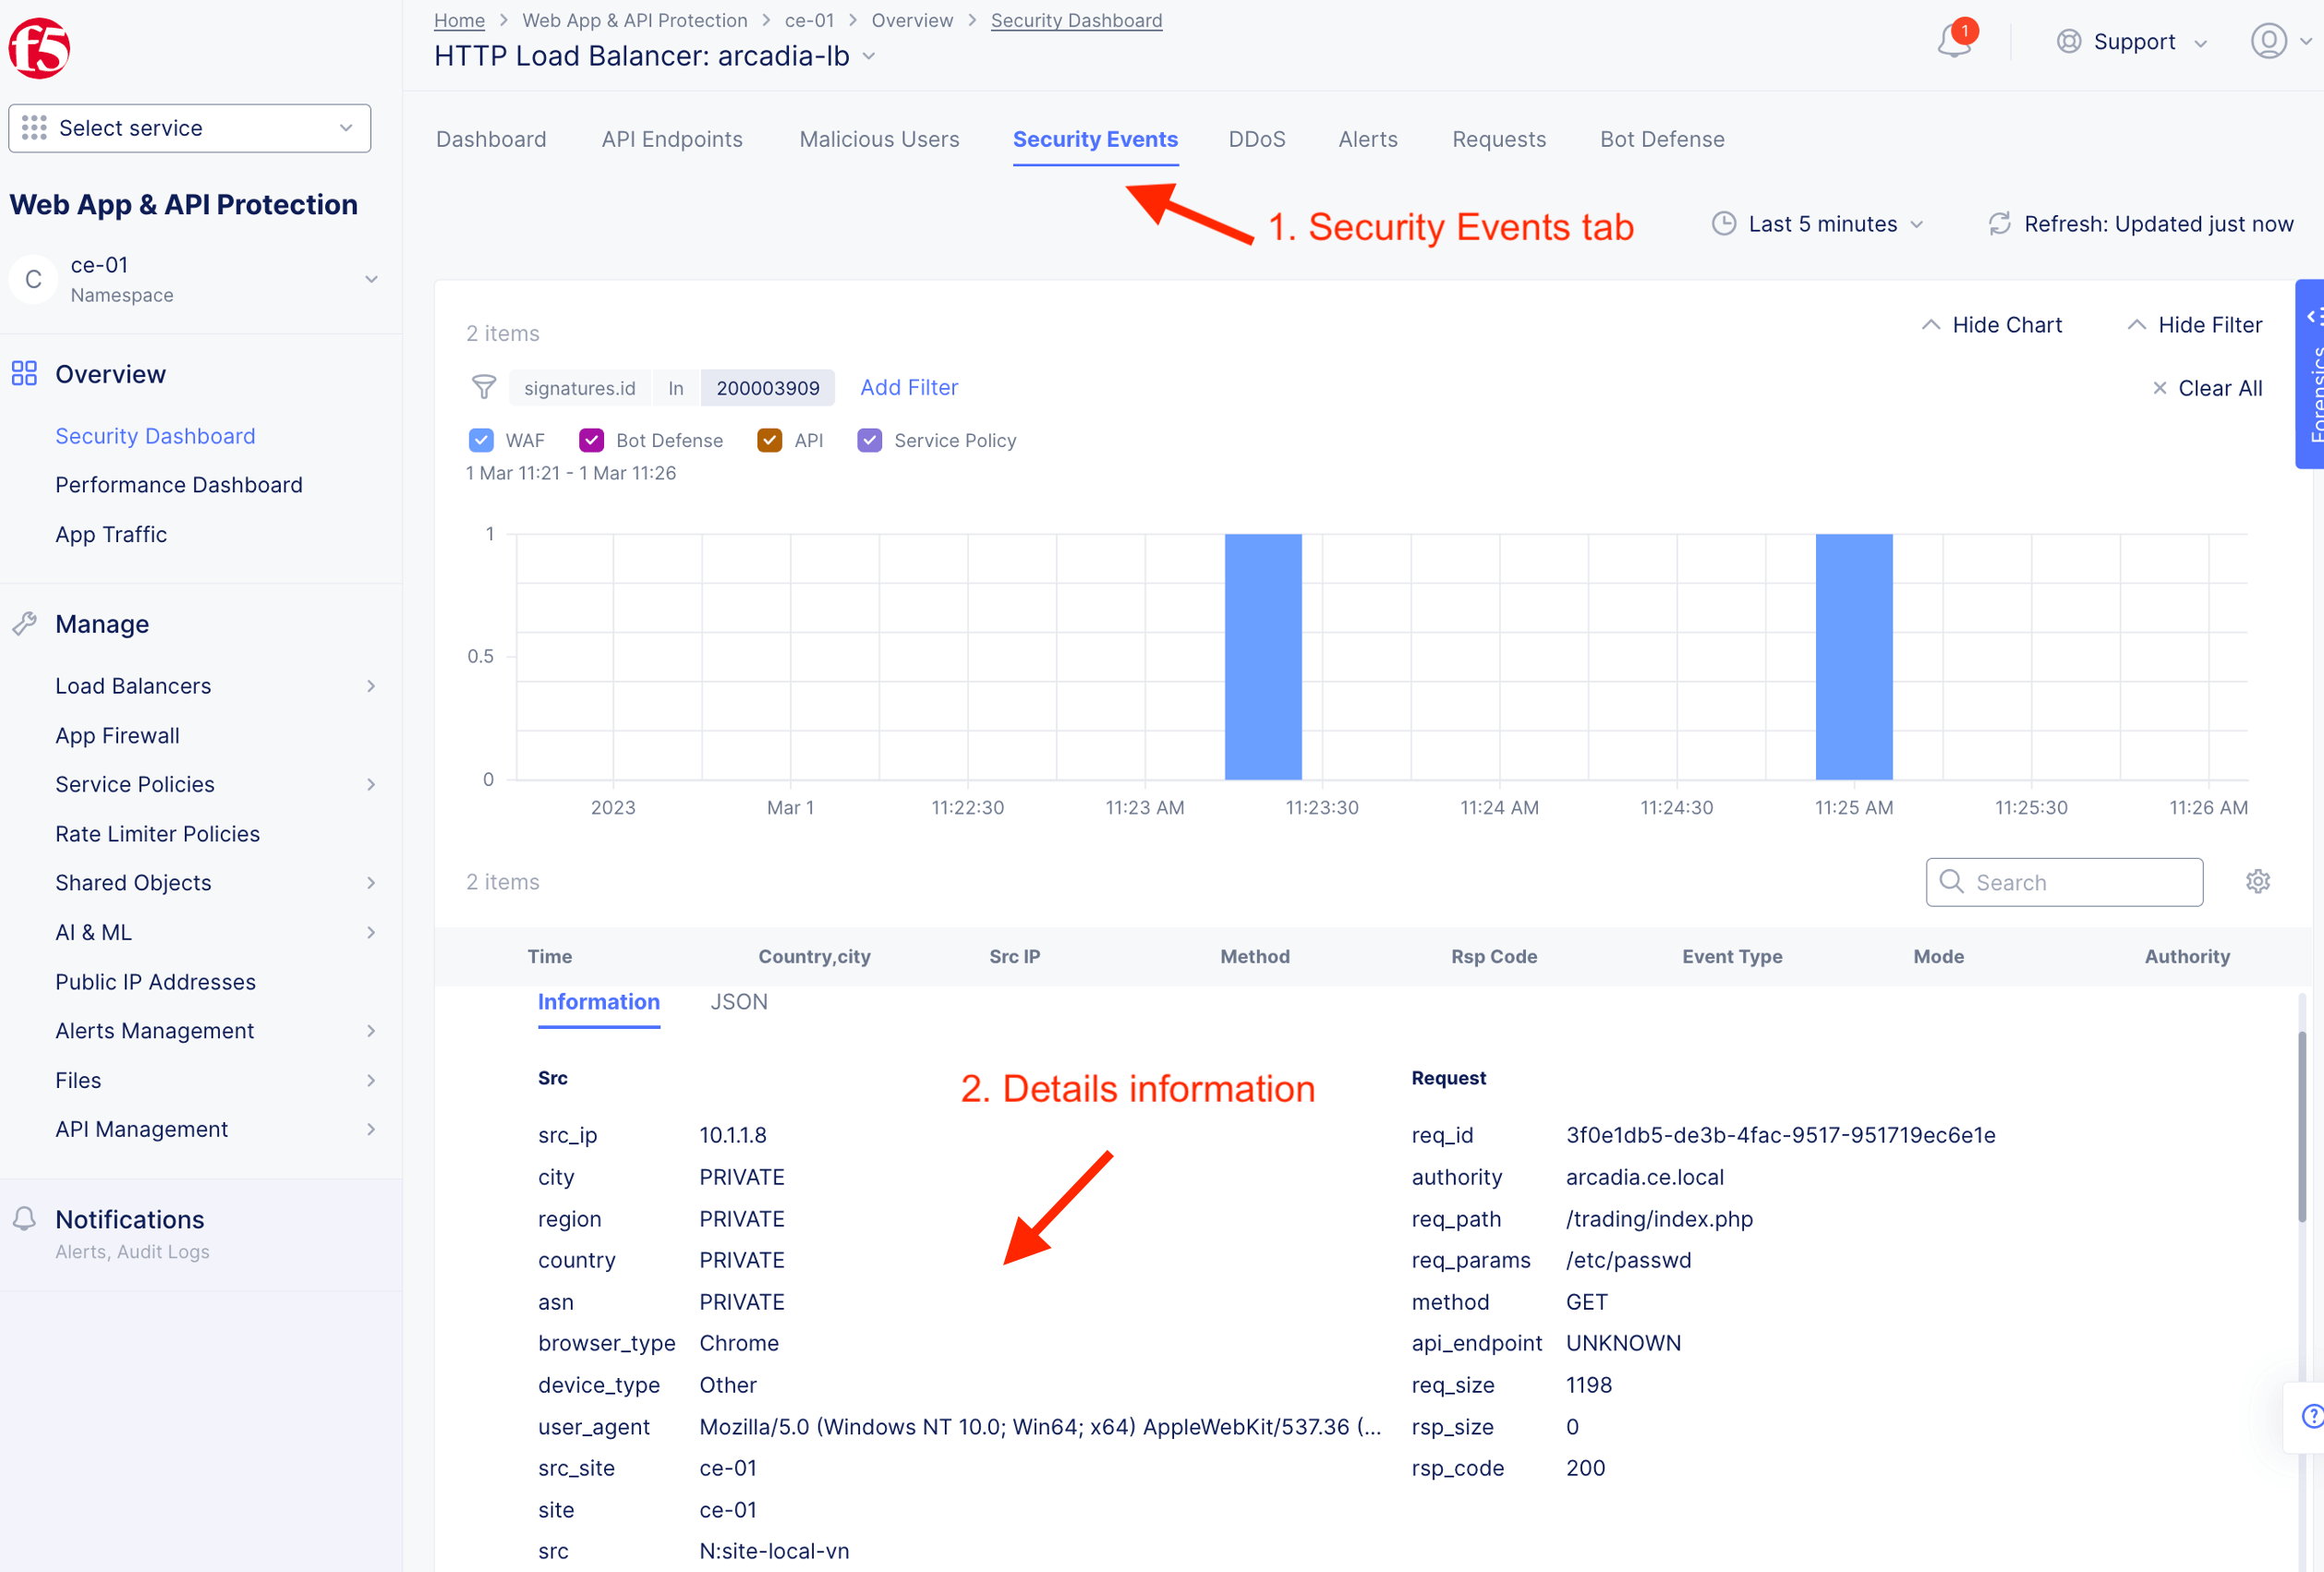Disable the Service Policy checkbox
The image size is (2324, 1572).
coord(869,440)
